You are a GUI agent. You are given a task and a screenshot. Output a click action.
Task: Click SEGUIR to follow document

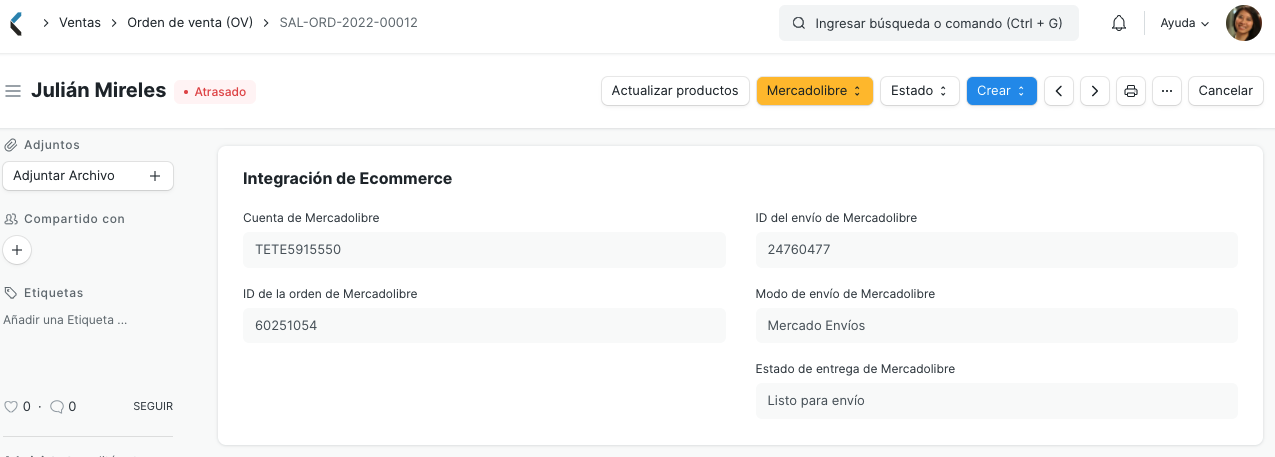153,407
